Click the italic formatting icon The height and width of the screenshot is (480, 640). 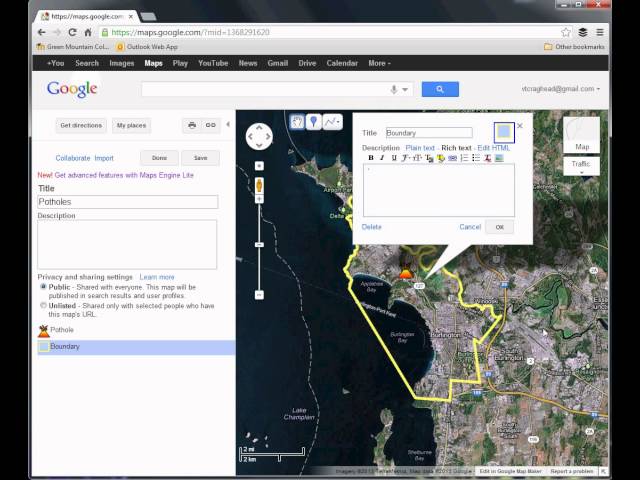click(x=382, y=158)
